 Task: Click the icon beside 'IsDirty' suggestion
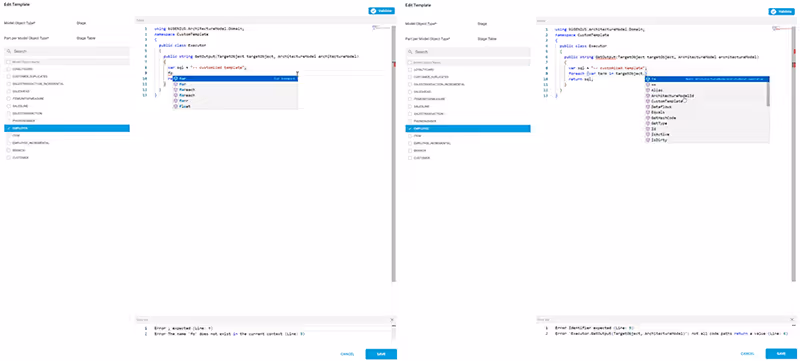pyautogui.click(x=648, y=140)
